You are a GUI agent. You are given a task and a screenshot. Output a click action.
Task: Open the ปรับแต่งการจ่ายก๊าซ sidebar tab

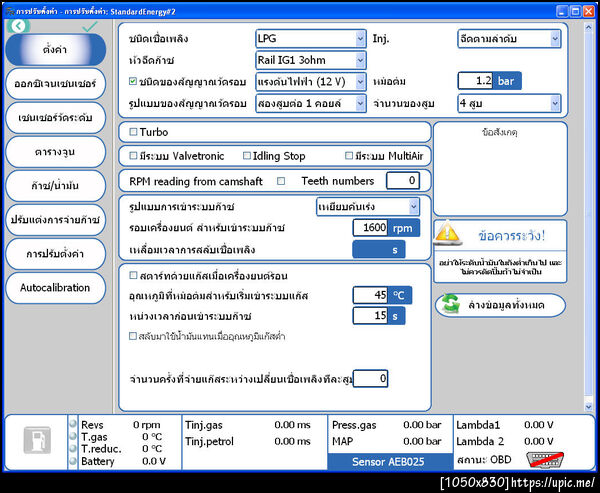pyautogui.click(x=55, y=220)
